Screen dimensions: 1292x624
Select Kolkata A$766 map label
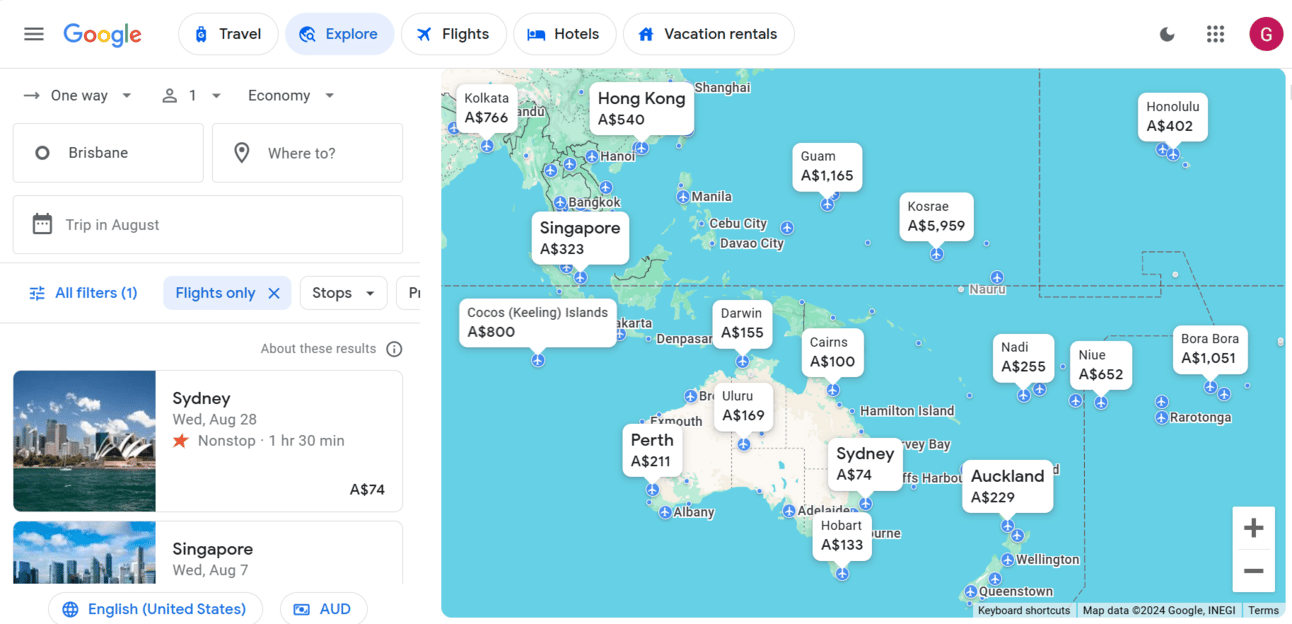(x=487, y=108)
